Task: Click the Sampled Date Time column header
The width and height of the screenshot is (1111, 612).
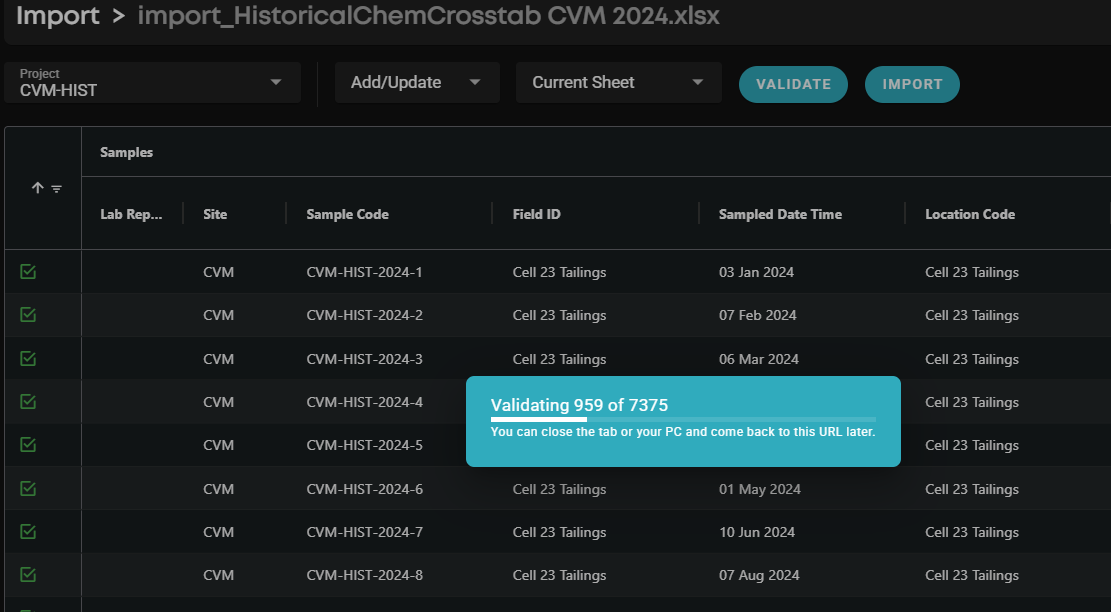Action: point(780,214)
